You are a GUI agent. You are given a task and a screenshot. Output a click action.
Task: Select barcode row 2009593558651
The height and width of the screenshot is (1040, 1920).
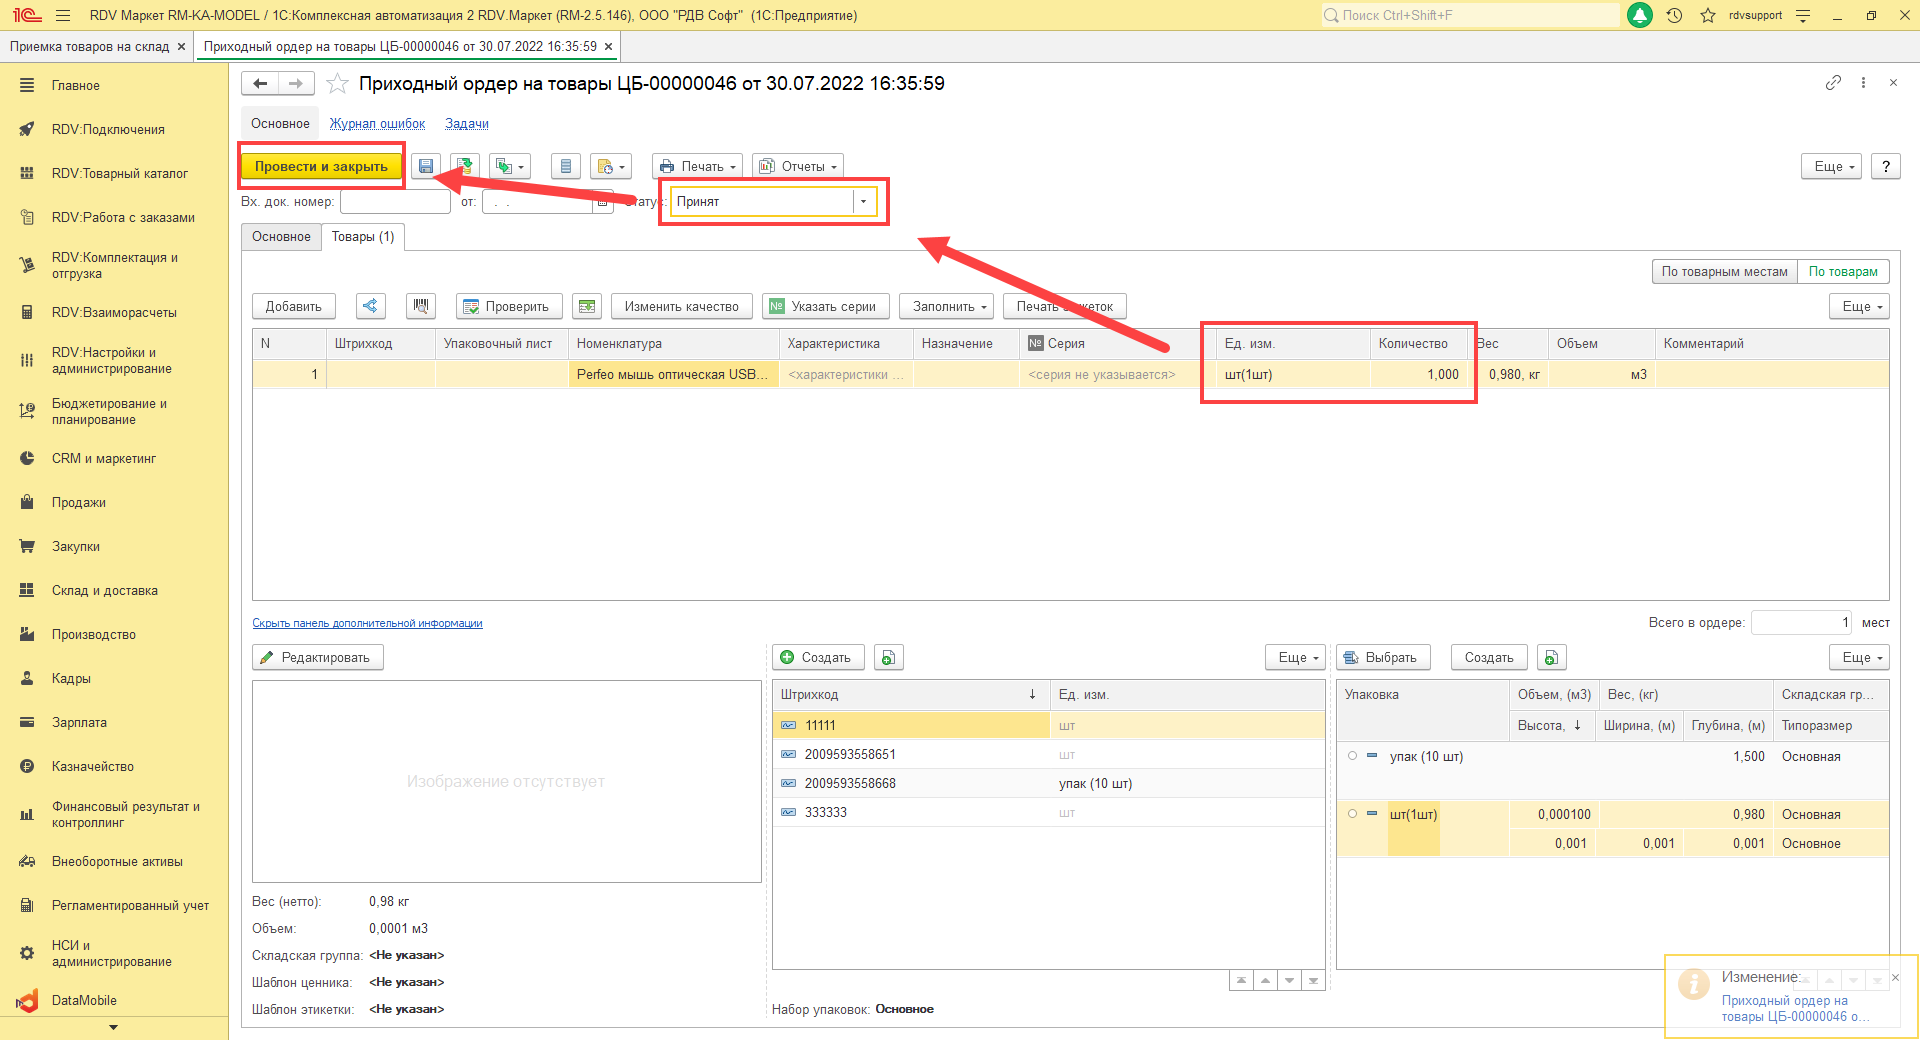(1049, 754)
